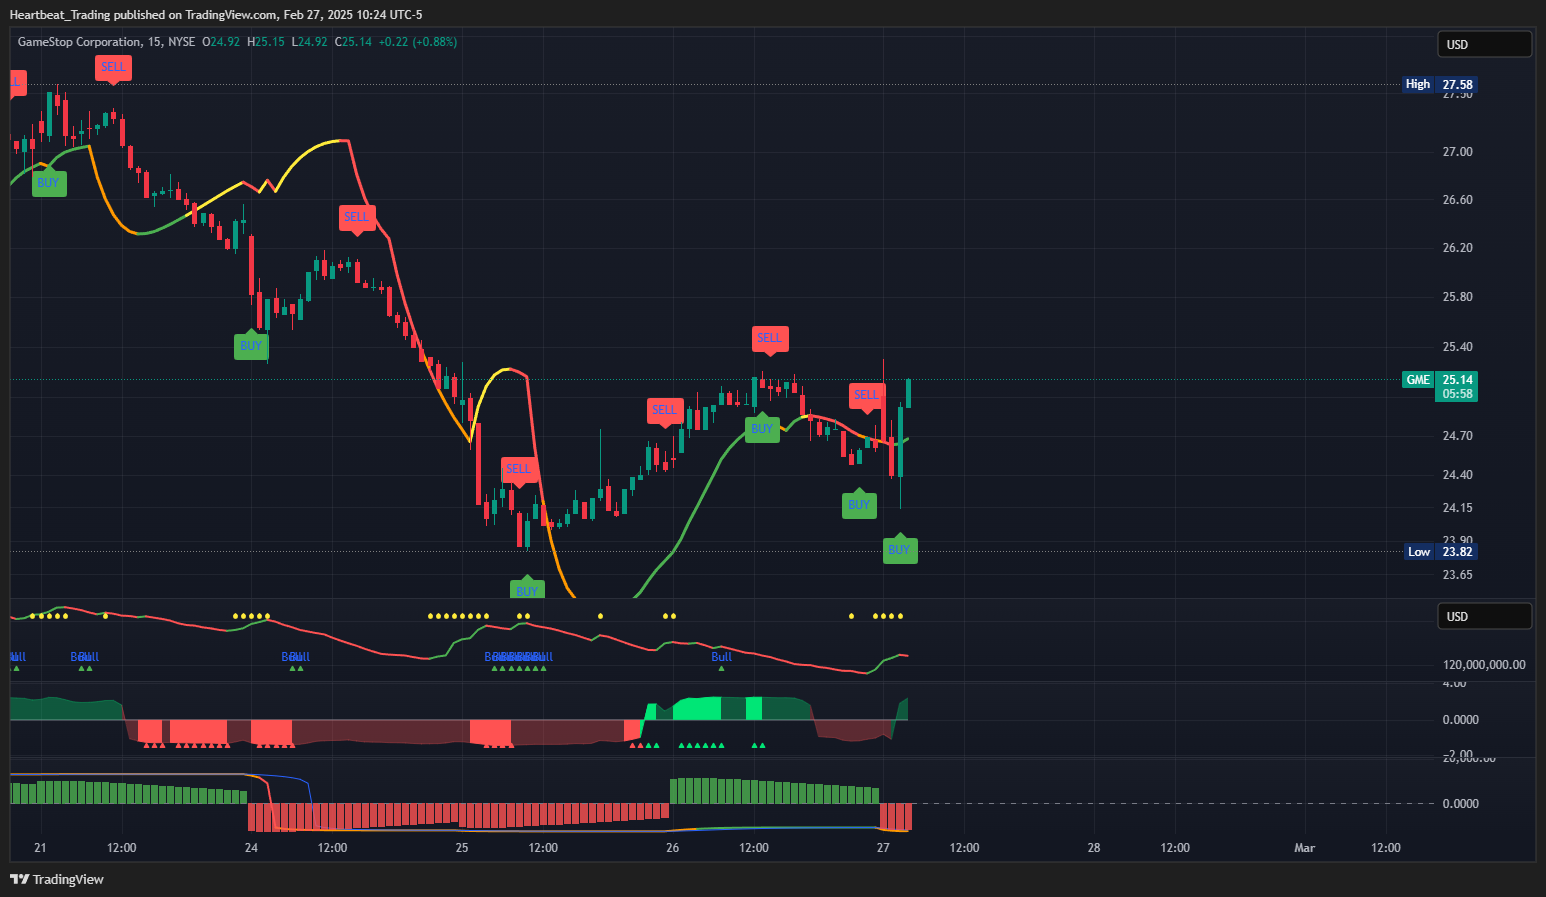This screenshot has height=897, width=1546.
Task: Open the USD currency selector on the price chart
Action: (x=1484, y=44)
